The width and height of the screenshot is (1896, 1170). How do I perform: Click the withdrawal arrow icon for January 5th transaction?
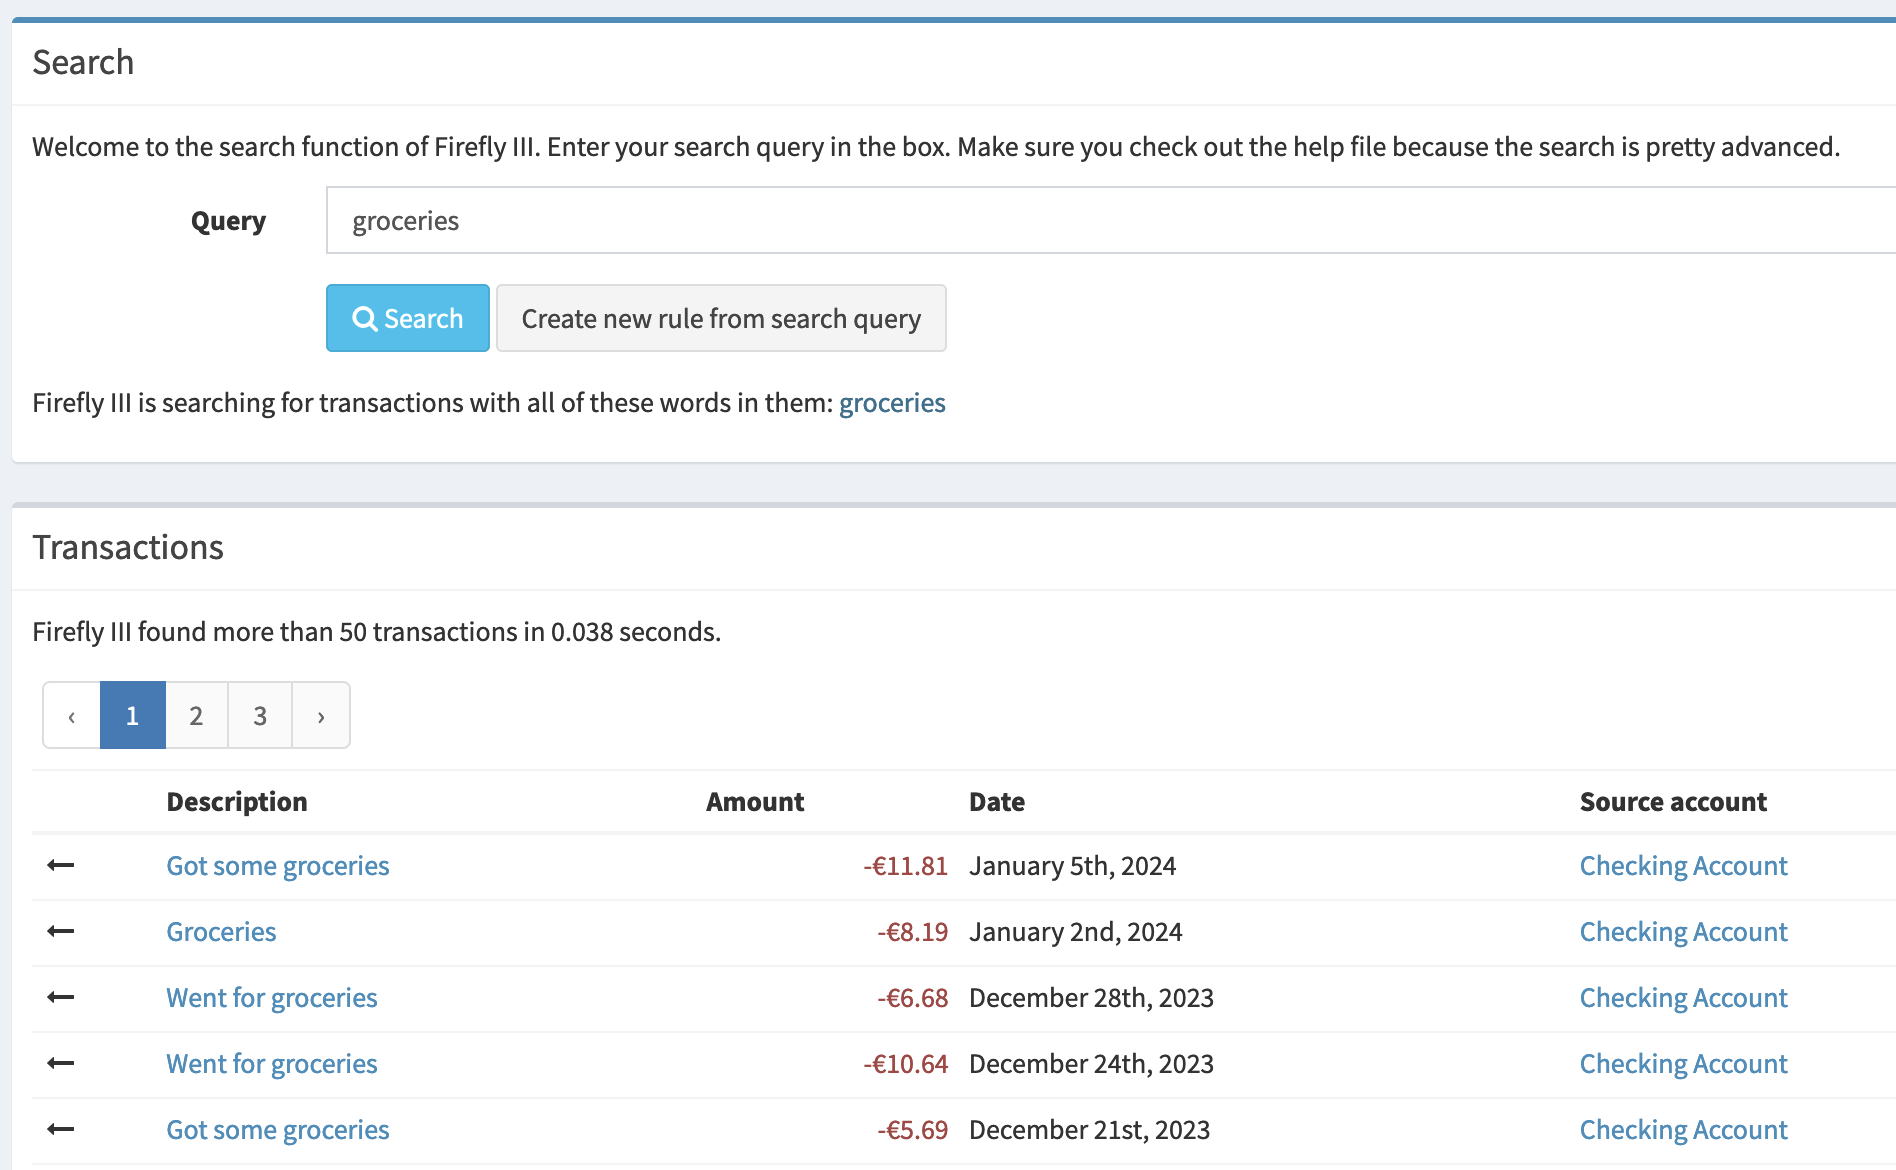pyautogui.click(x=61, y=865)
